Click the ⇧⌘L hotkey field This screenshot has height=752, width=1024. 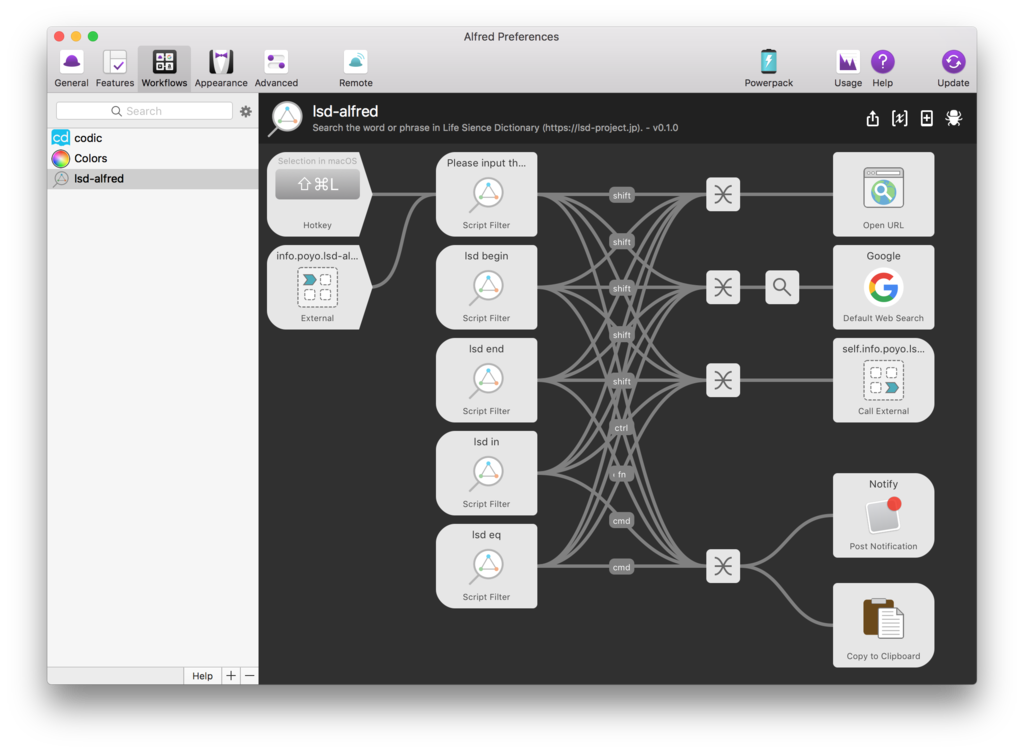(x=317, y=185)
